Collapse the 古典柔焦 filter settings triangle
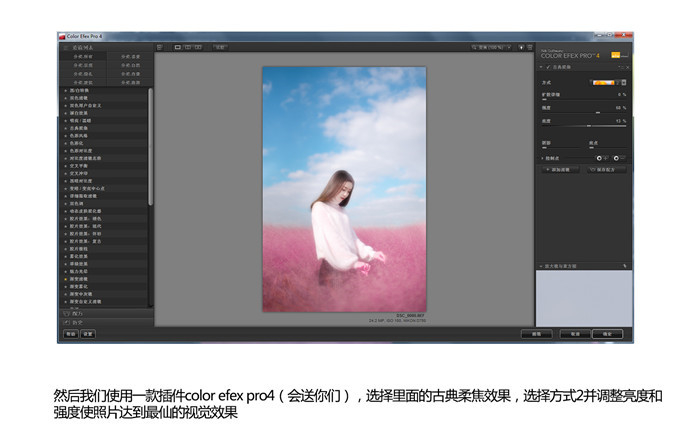The height and width of the screenshot is (424, 690). click(541, 67)
